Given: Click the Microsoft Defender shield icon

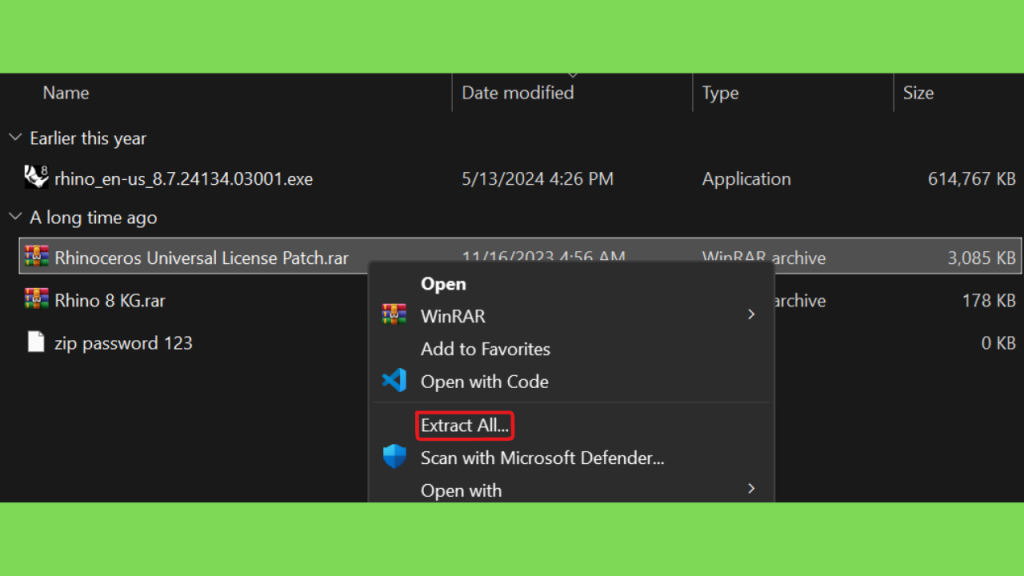Looking at the screenshot, I should pyautogui.click(x=394, y=456).
